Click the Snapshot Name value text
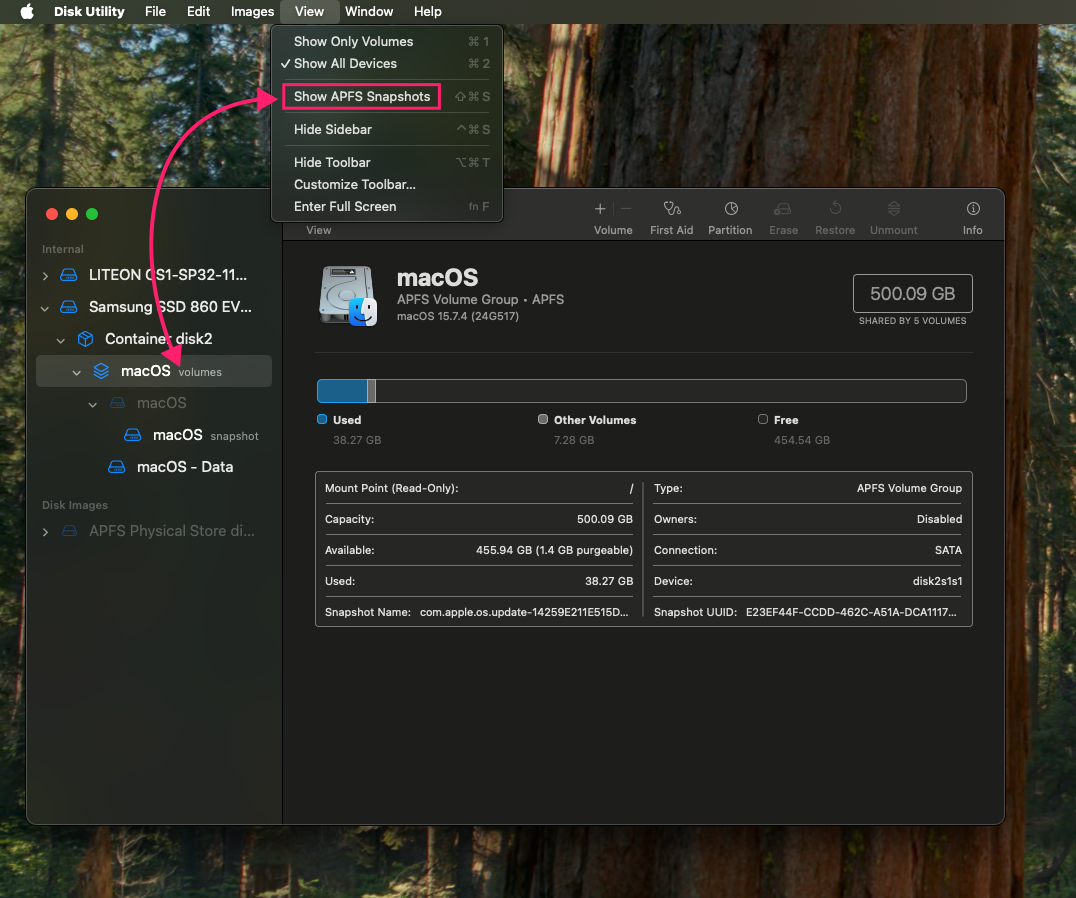 pos(524,612)
